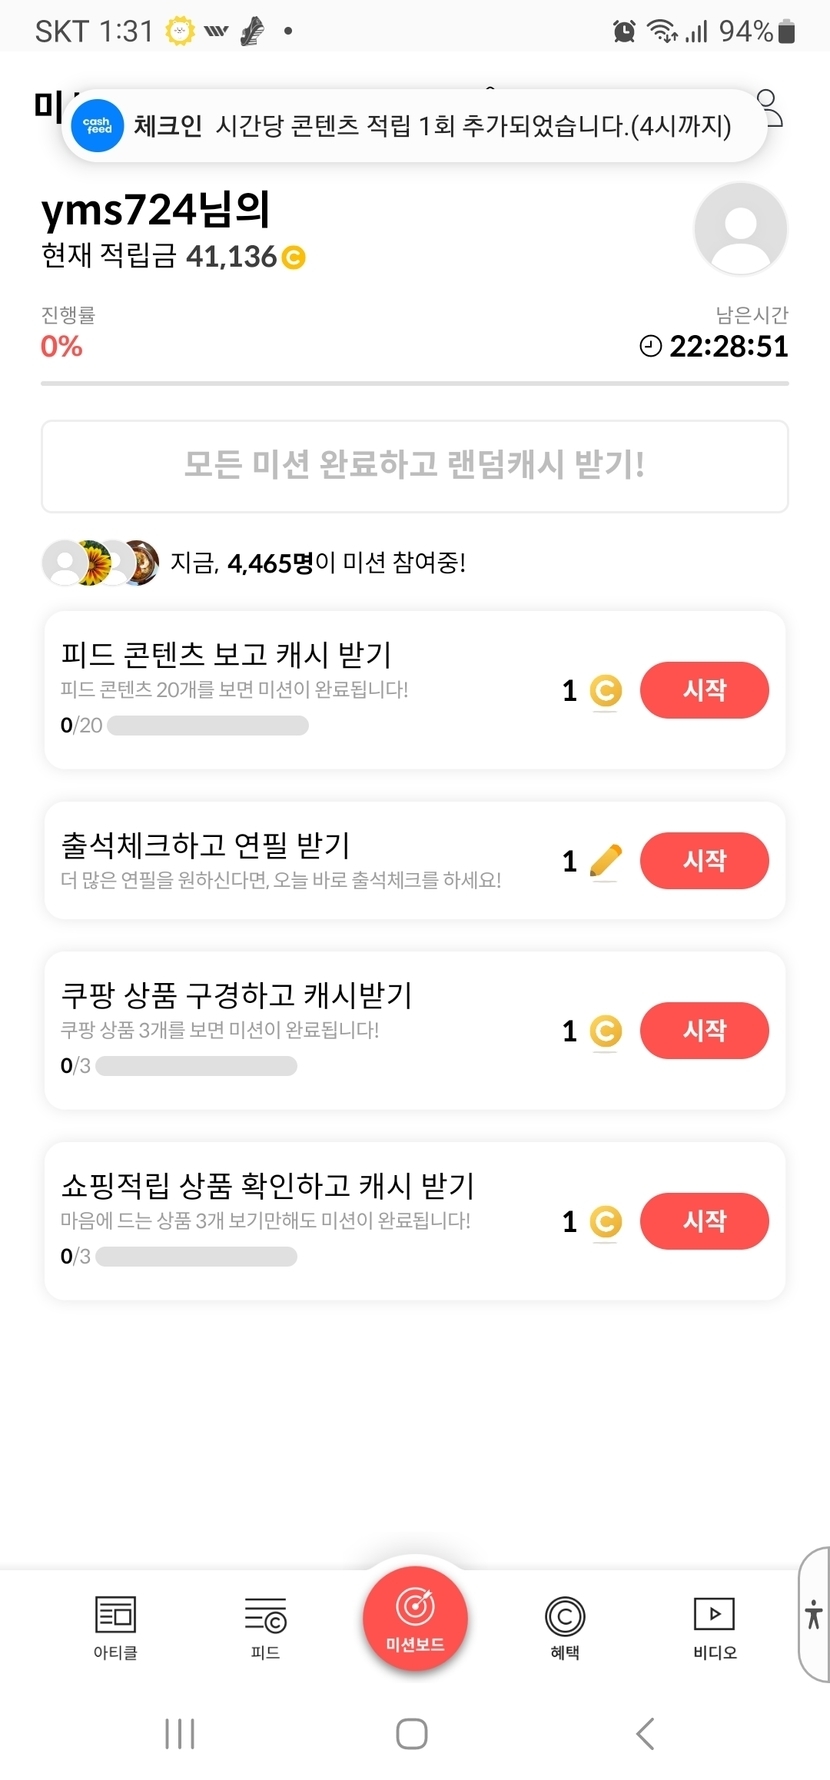Start the 쿠팡 상품 구경하고 캐시받기 mission
Screen dimensions: 830x1780
click(x=704, y=1030)
